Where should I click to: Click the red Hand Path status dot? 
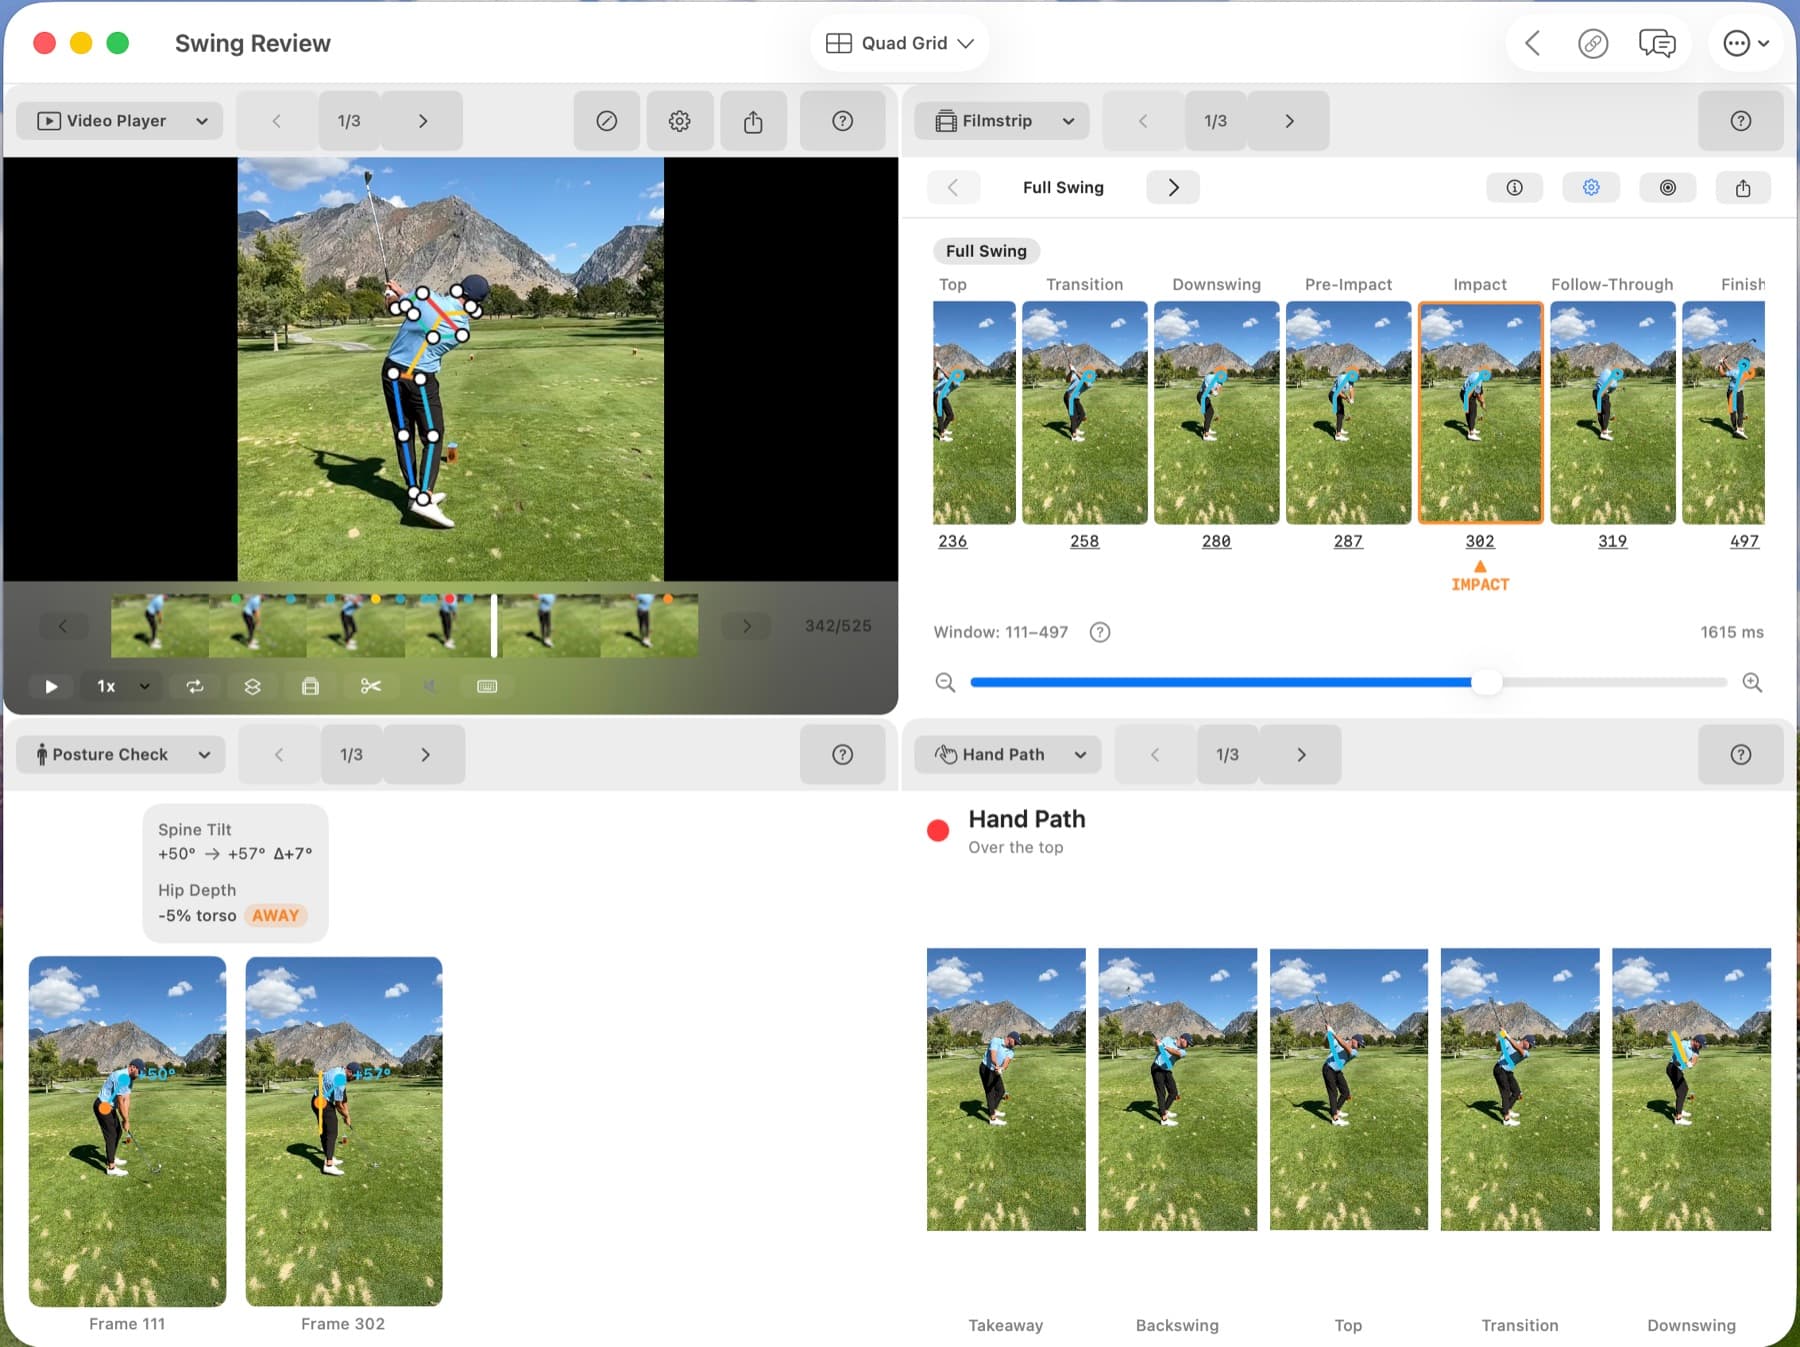(x=938, y=830)
